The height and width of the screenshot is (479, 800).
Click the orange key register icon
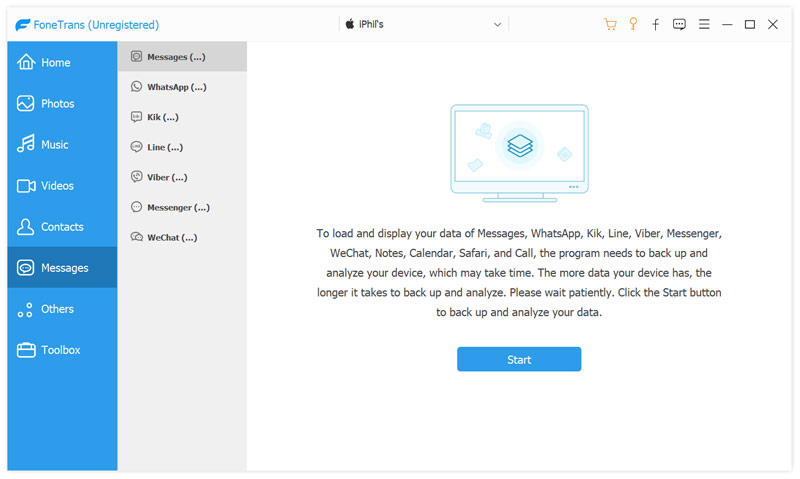(633, 24)
